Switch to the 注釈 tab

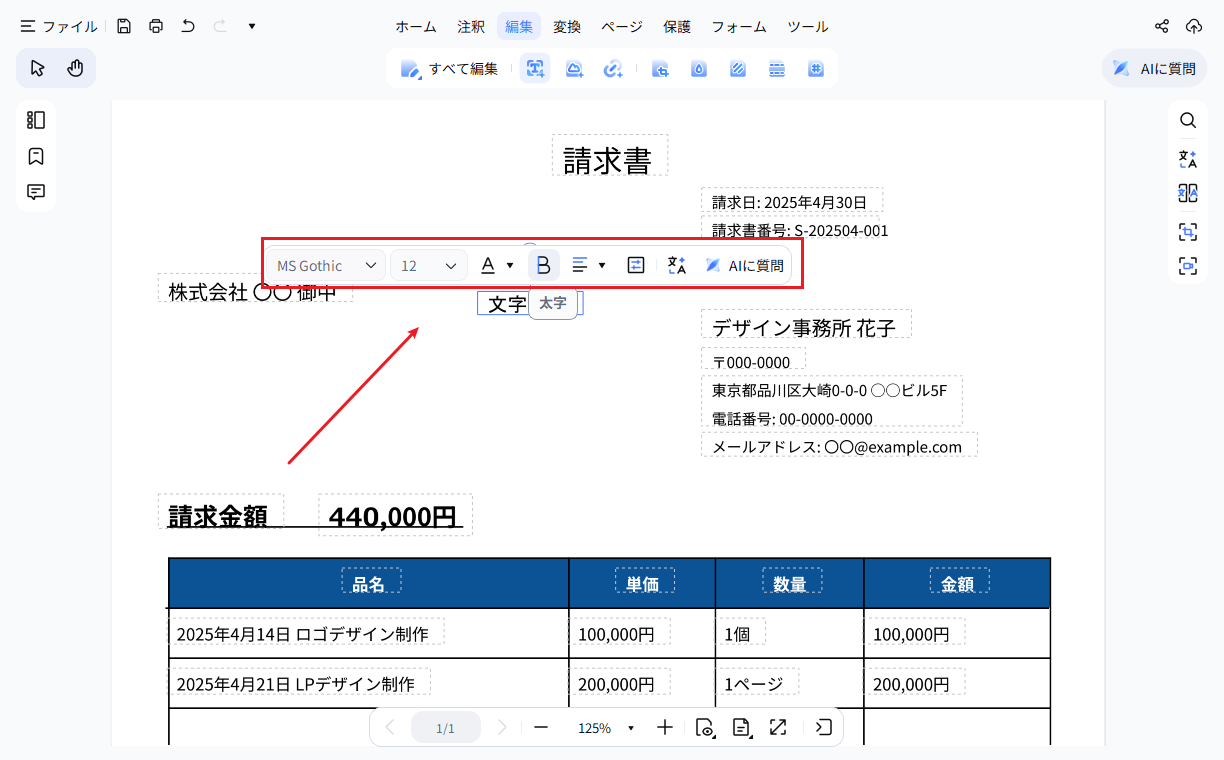(x=471, y=27)
